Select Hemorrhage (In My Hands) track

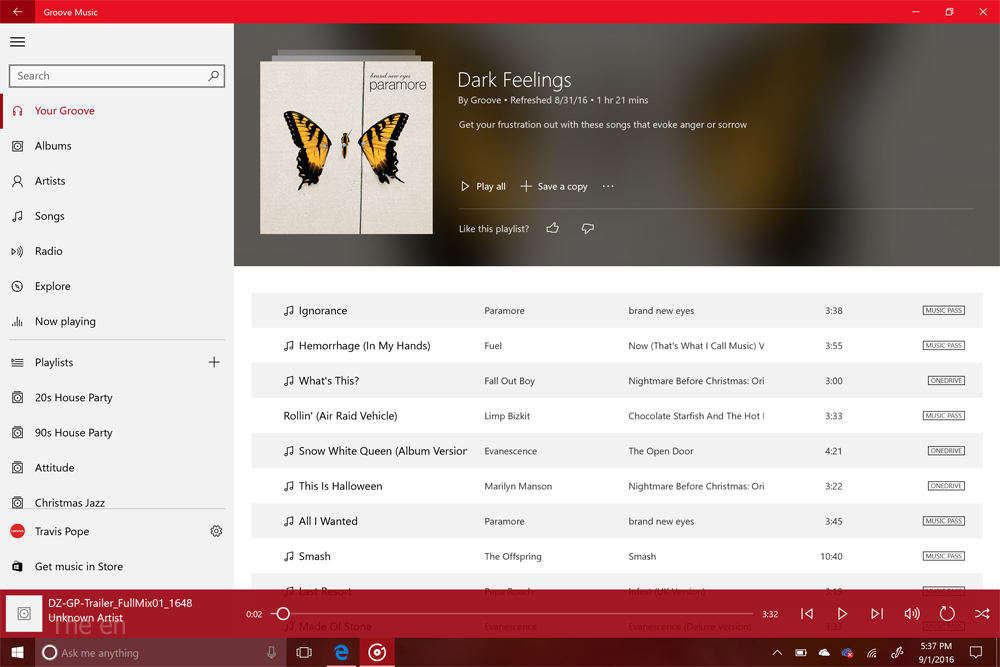[364, 346]
